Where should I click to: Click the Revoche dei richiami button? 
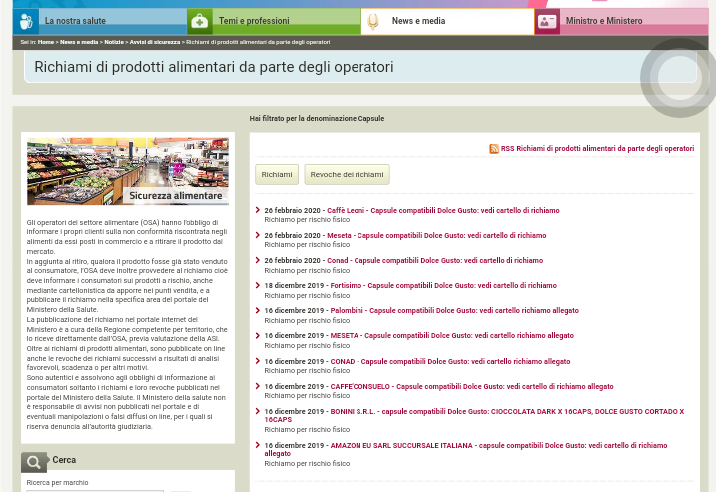click(x=347, y=175)
